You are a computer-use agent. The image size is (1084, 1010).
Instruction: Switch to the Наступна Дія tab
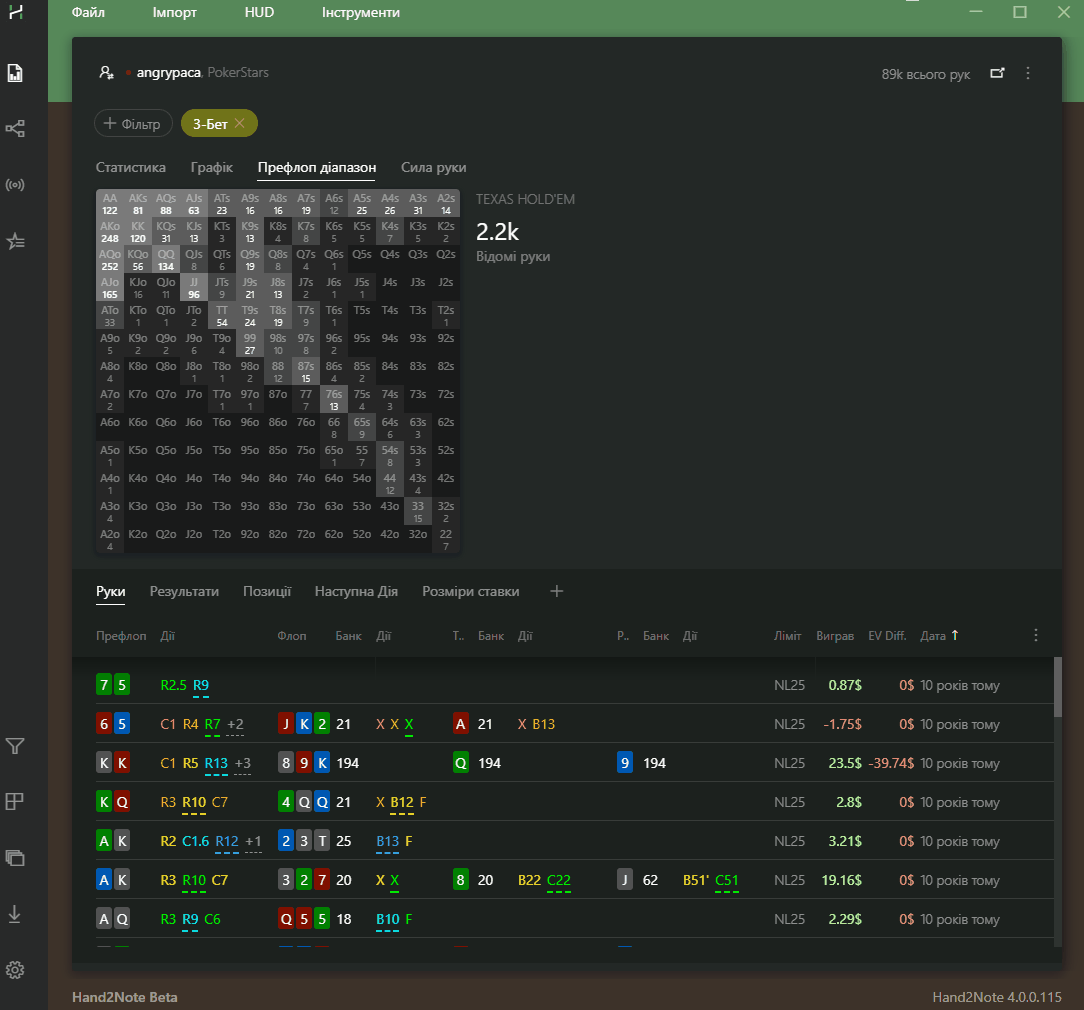tap(356, 591)
